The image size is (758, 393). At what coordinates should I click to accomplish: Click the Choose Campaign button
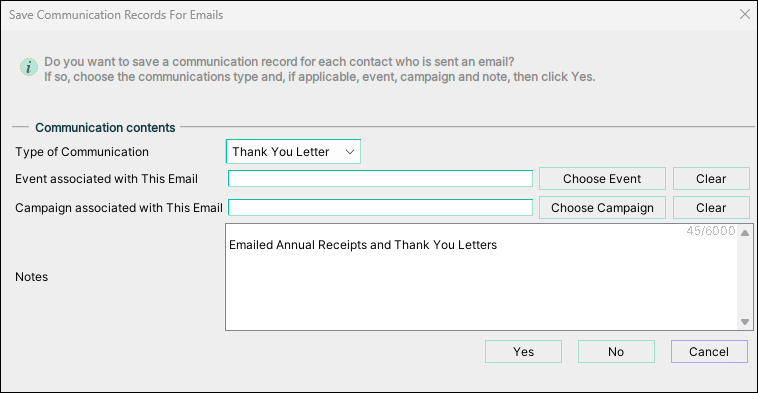pos(602,207)
